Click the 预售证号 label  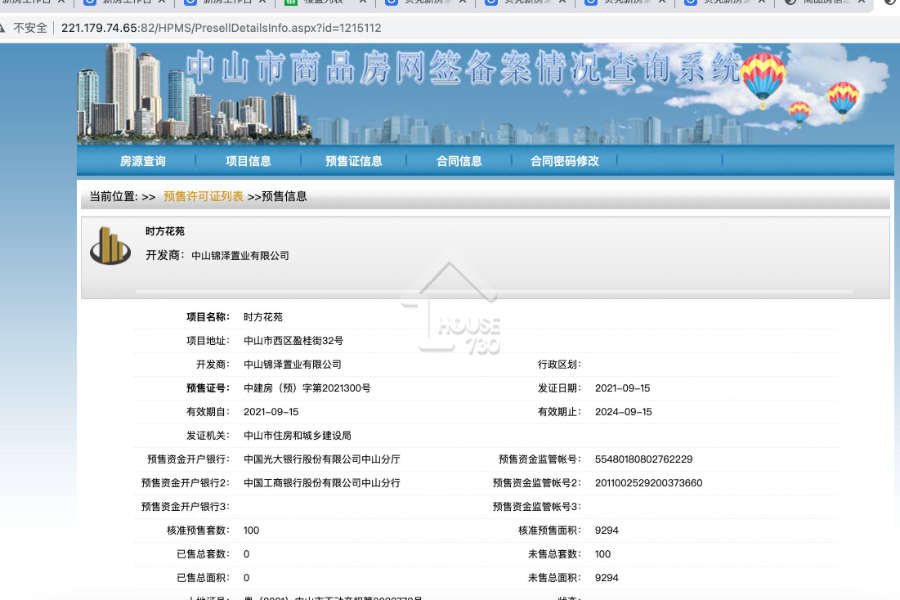pos(208,388)
